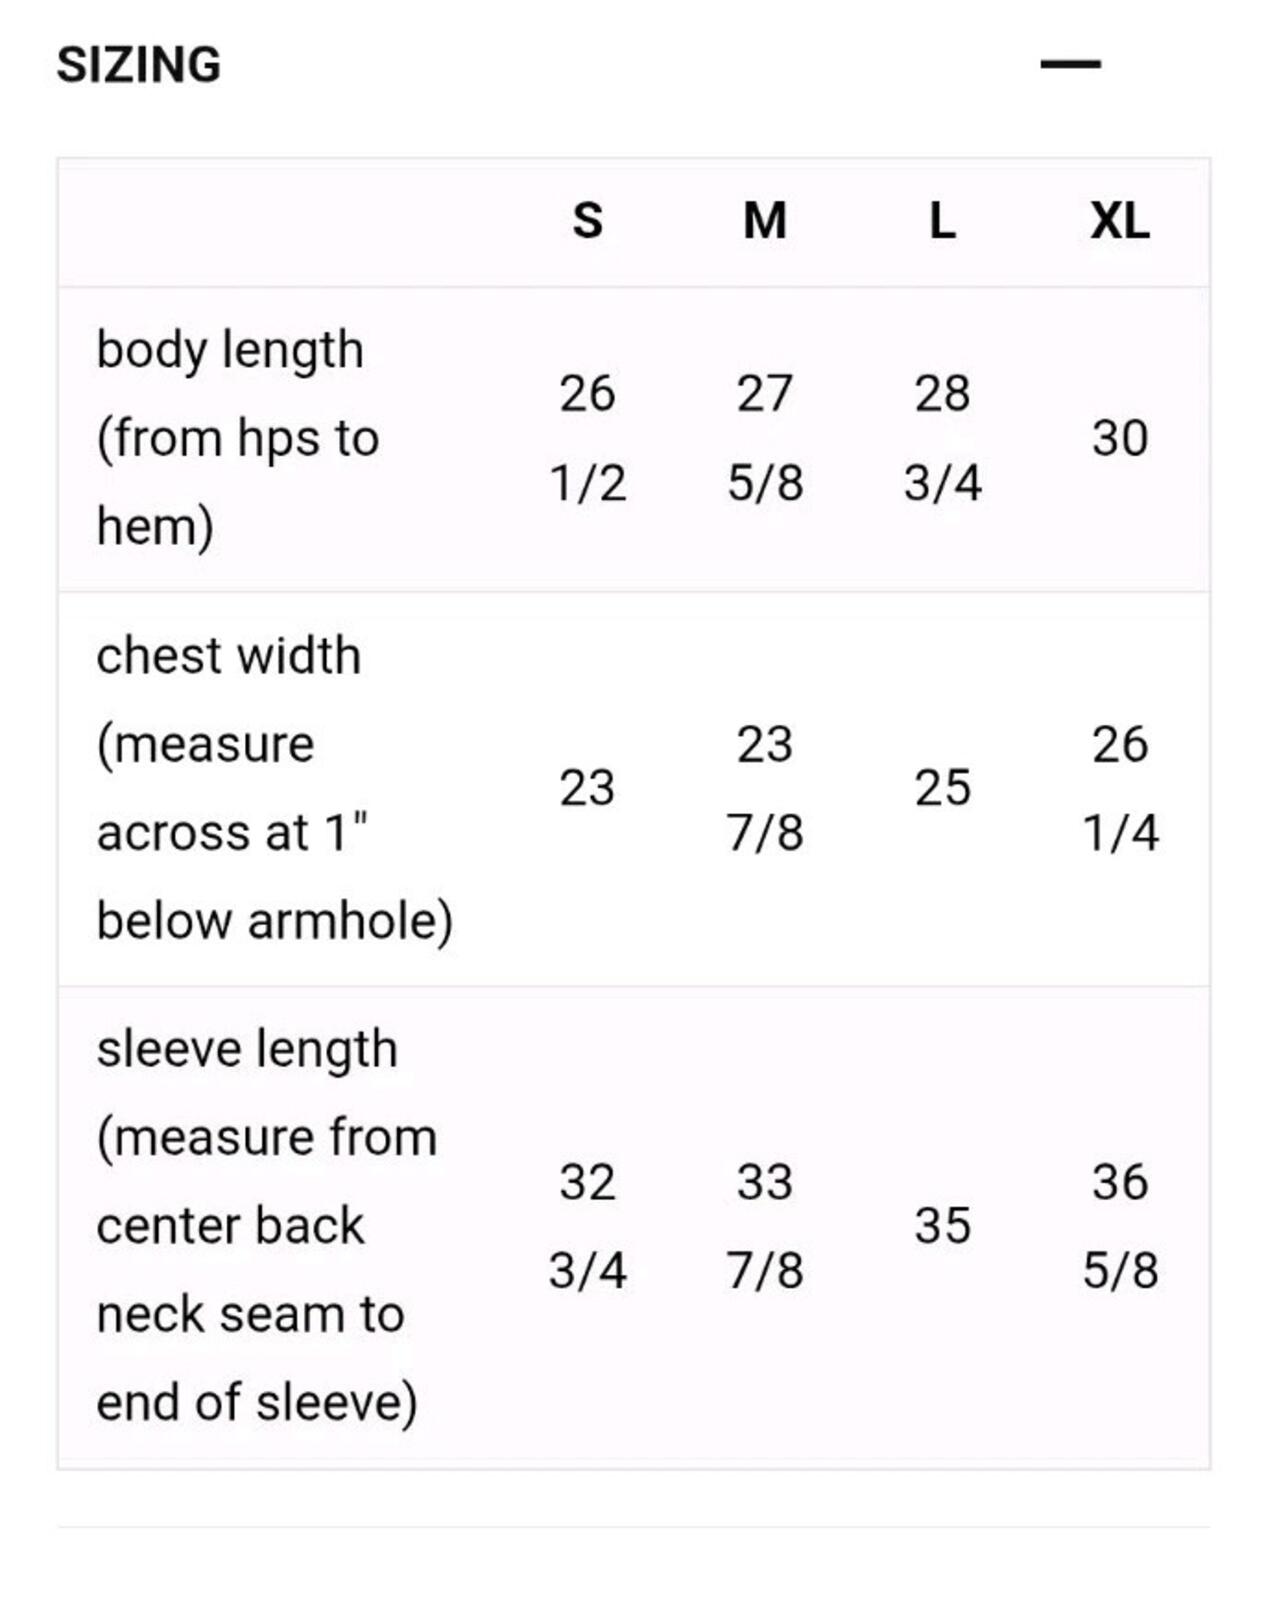Click the SIZING section heading
This screenshot has width=1266, height=1600.
coord(139,65)
